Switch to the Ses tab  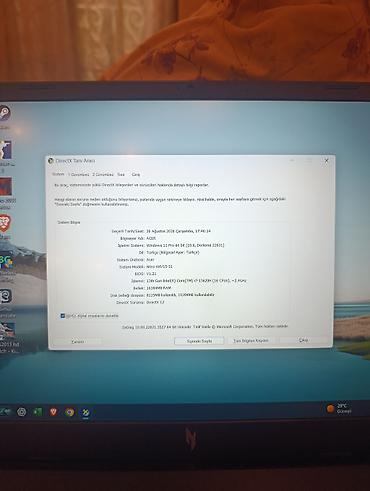pos(121,174)
